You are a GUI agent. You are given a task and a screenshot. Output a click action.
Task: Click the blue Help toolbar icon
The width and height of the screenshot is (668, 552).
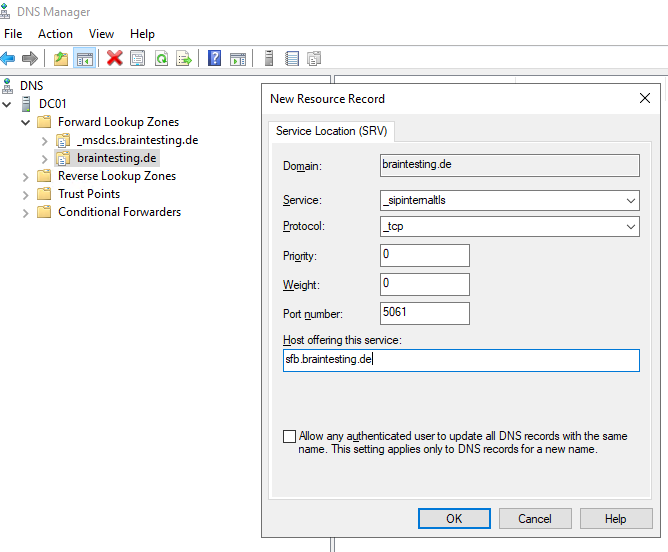coord(214,59)
